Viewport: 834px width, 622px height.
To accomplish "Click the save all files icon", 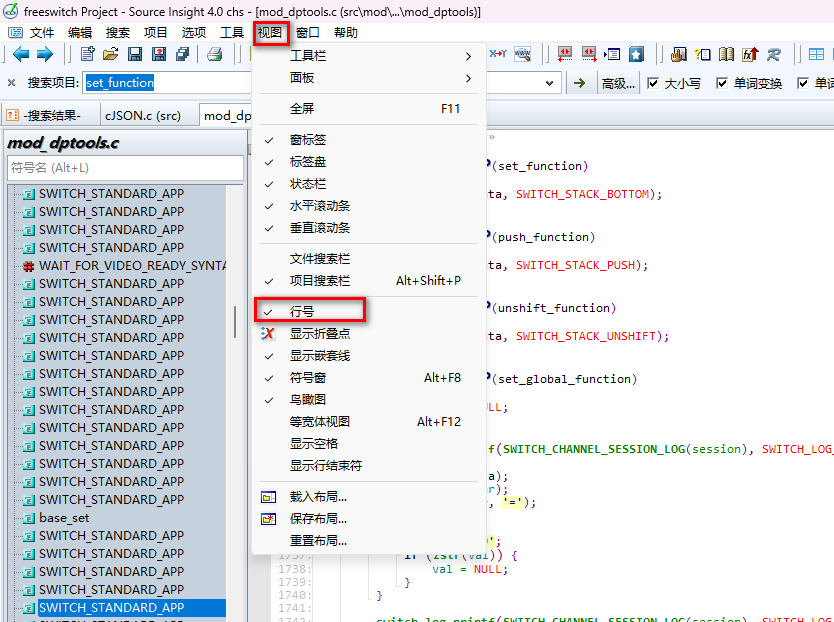I will [180, 54].
